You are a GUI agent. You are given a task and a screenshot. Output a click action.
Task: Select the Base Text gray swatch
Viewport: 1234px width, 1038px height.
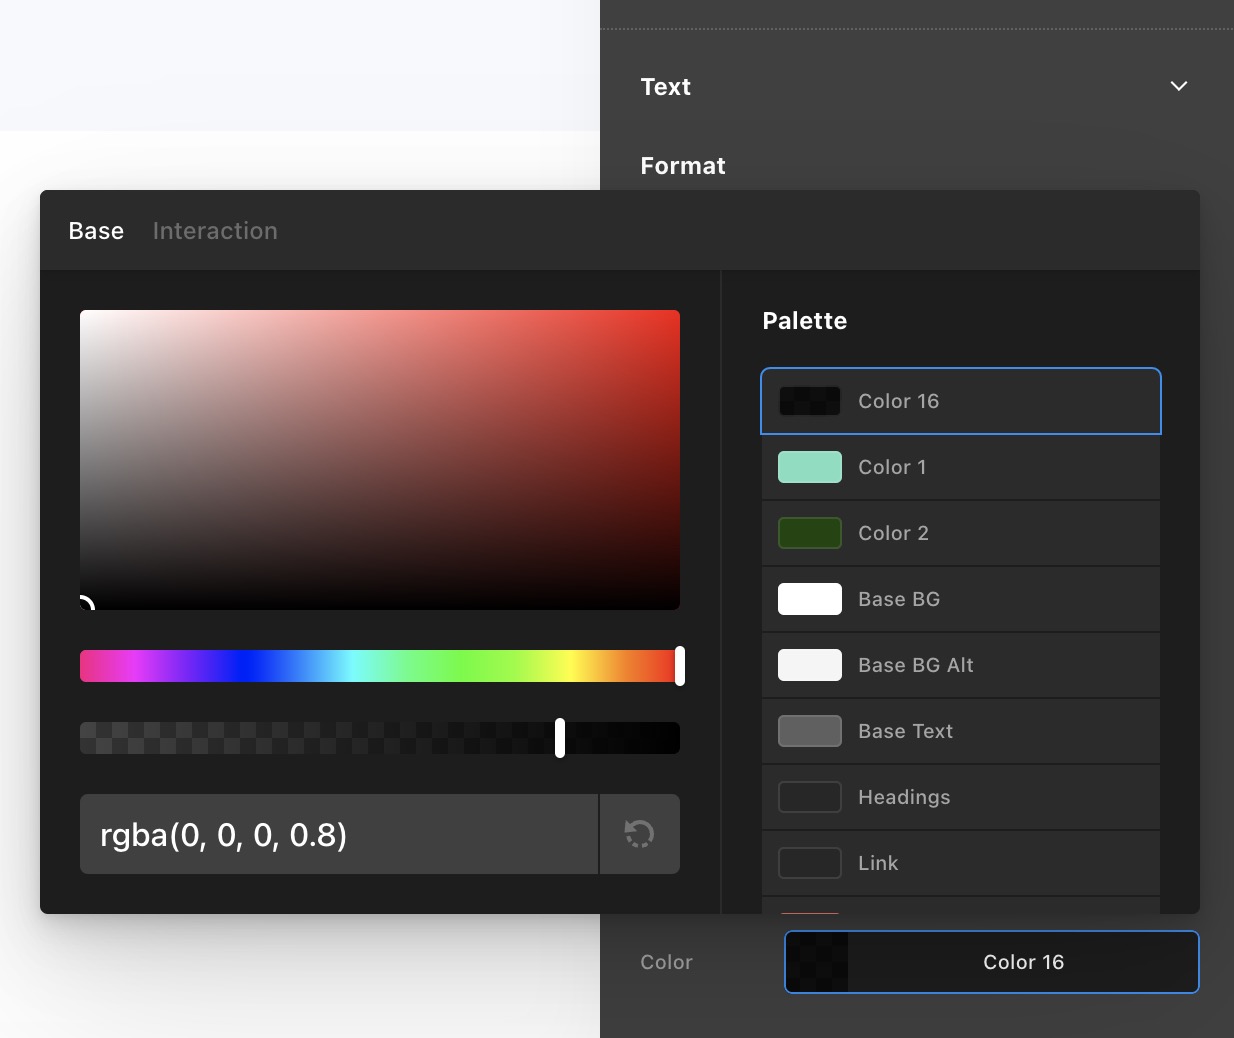click(x=810, y=731)
